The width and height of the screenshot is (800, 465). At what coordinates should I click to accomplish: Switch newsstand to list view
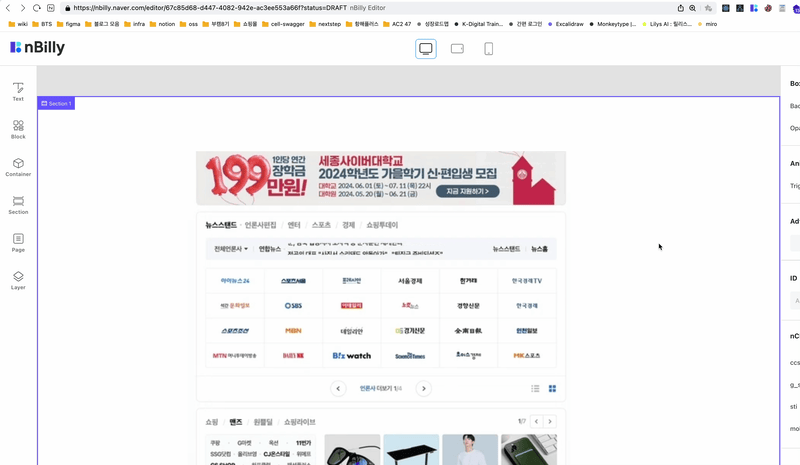point(535,388)
